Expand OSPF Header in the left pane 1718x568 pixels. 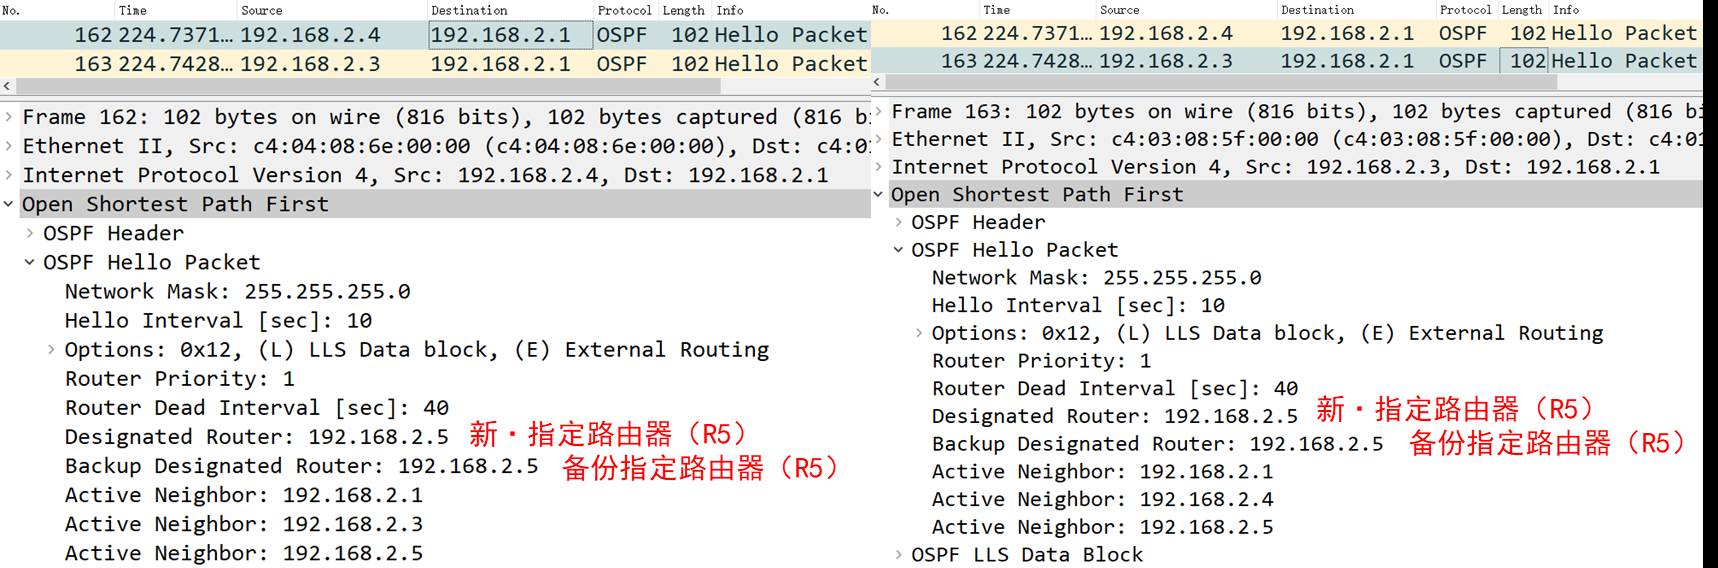pos(30,234)
